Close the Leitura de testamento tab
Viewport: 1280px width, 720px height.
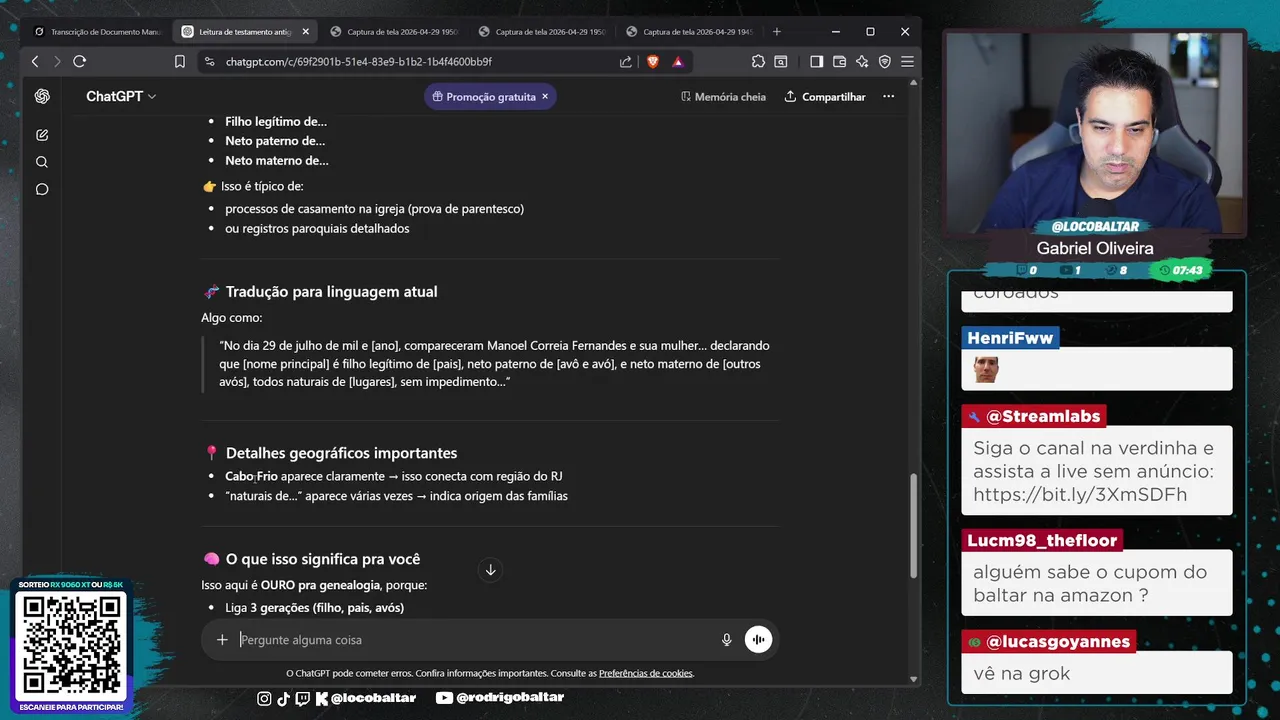305,32
